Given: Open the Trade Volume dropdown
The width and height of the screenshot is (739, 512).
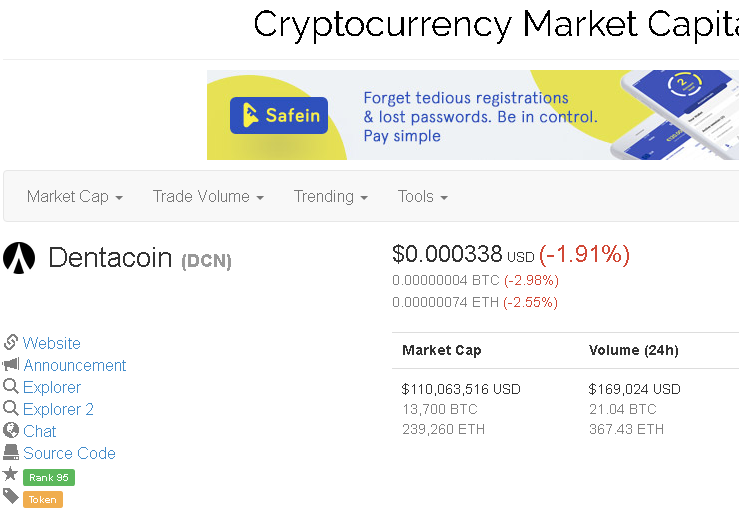Looking at the screenshot, I should pos(208,196).
